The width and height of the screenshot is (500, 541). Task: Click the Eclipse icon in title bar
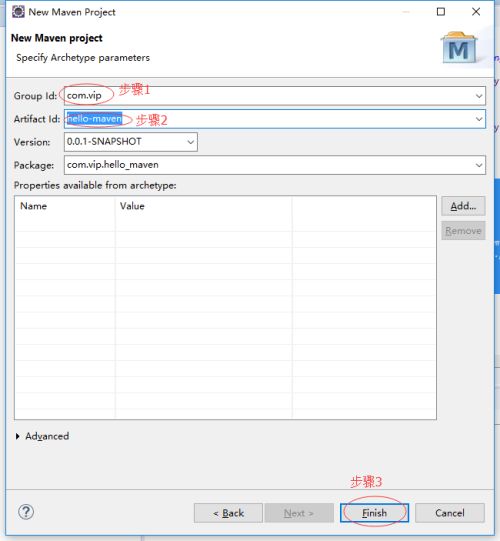(18, 12)
